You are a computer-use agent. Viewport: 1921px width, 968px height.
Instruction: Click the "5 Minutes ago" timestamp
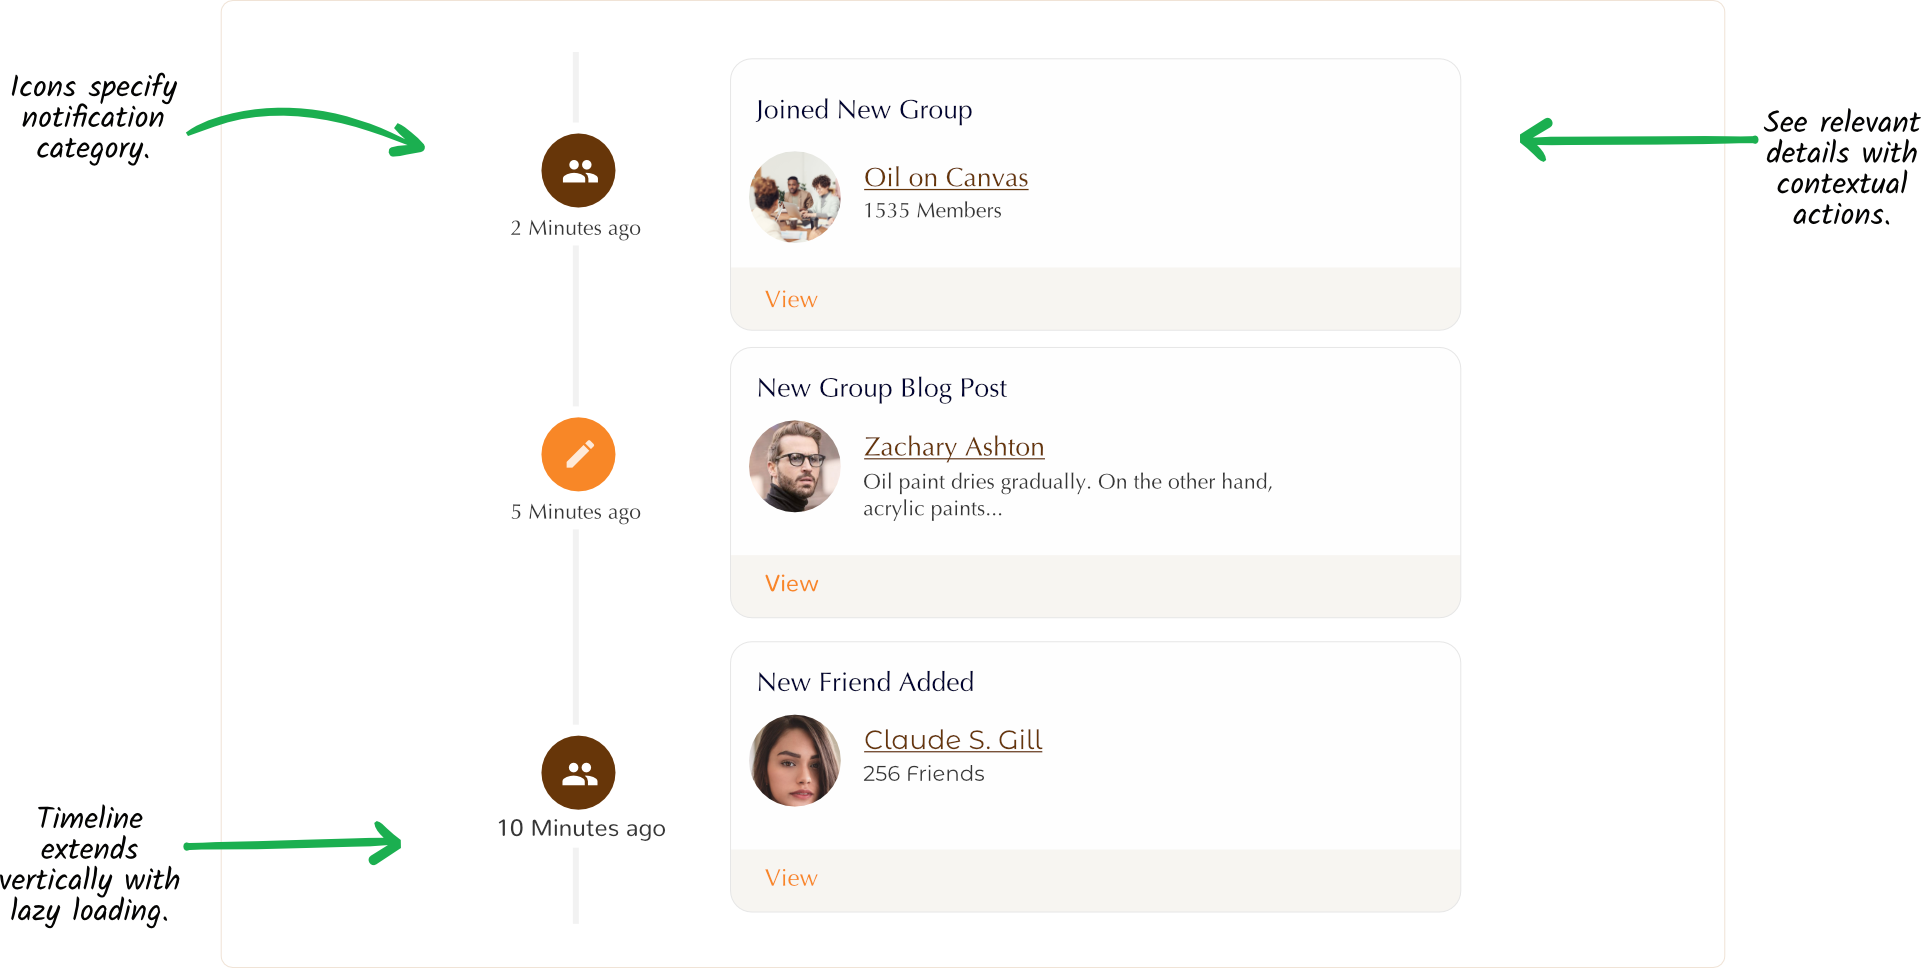[x=575, y=512]
